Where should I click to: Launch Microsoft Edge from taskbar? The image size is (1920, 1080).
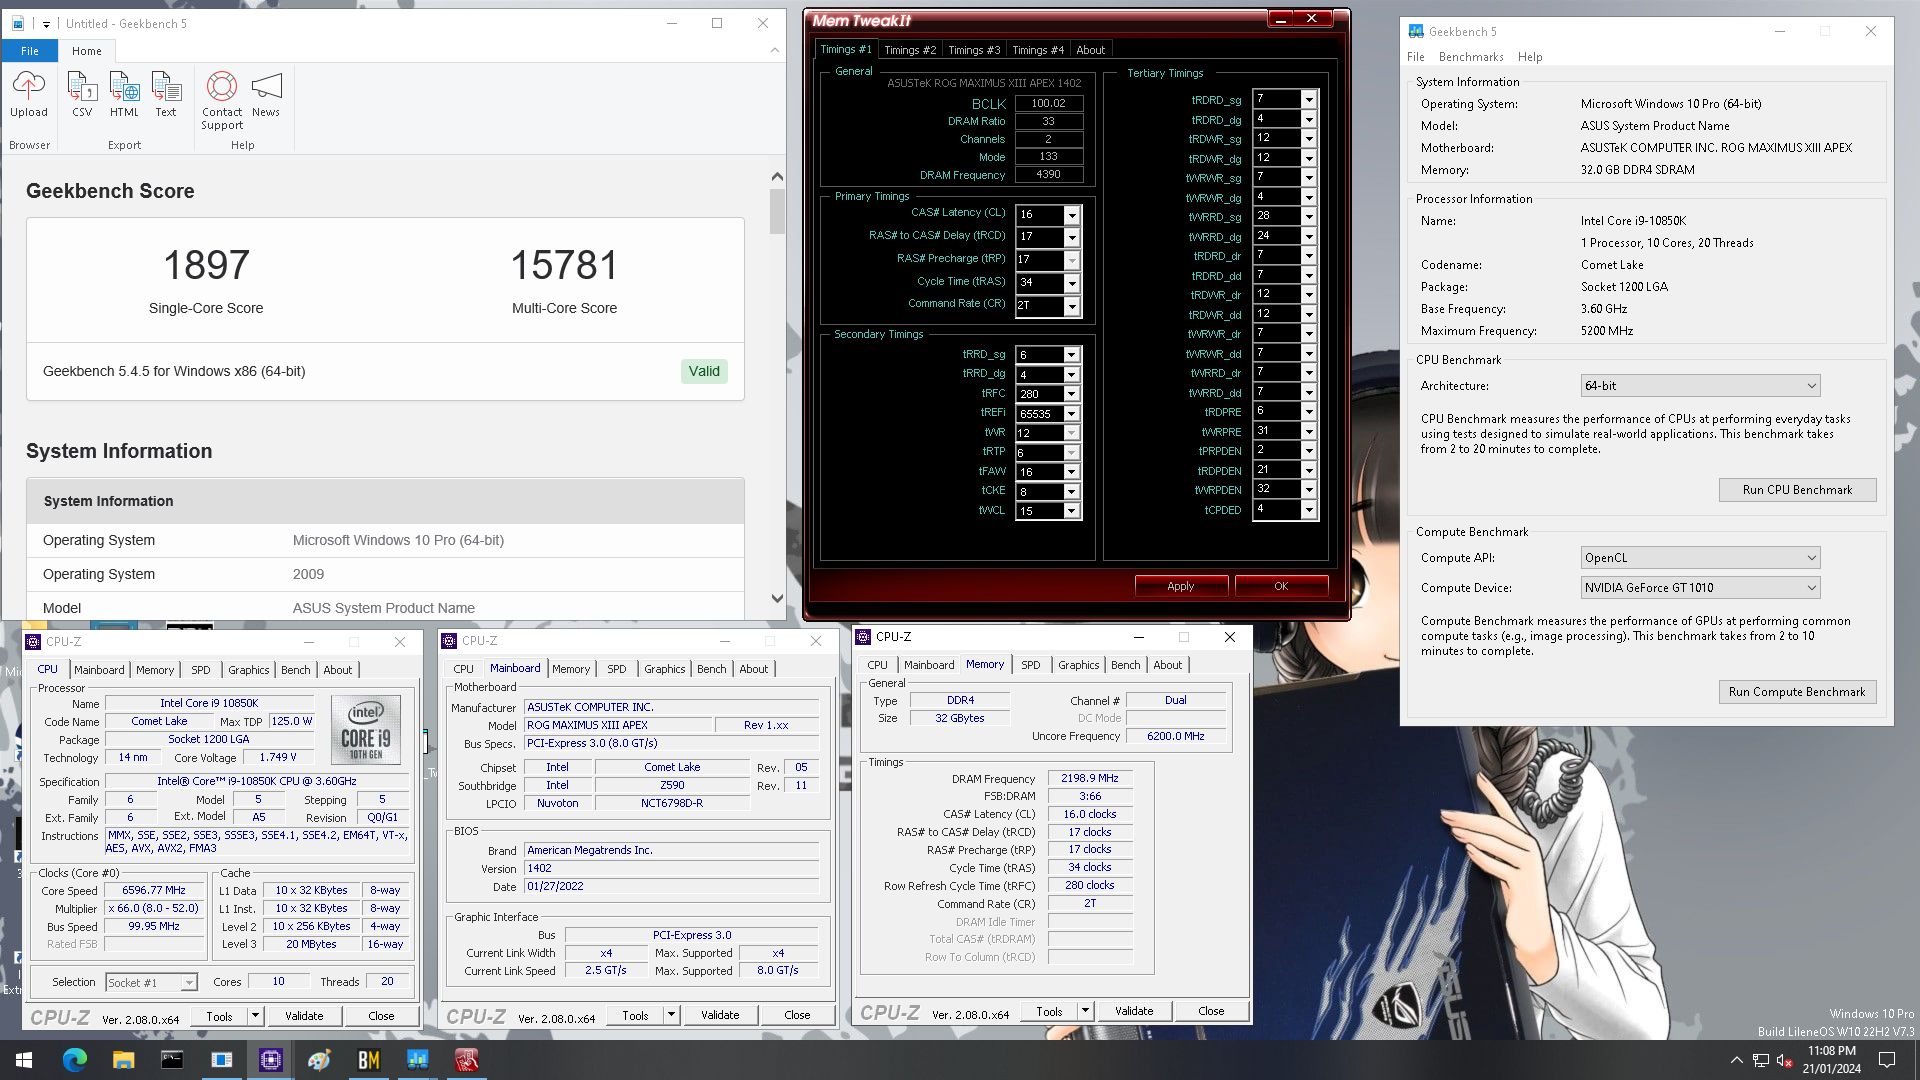(74, 1060)
